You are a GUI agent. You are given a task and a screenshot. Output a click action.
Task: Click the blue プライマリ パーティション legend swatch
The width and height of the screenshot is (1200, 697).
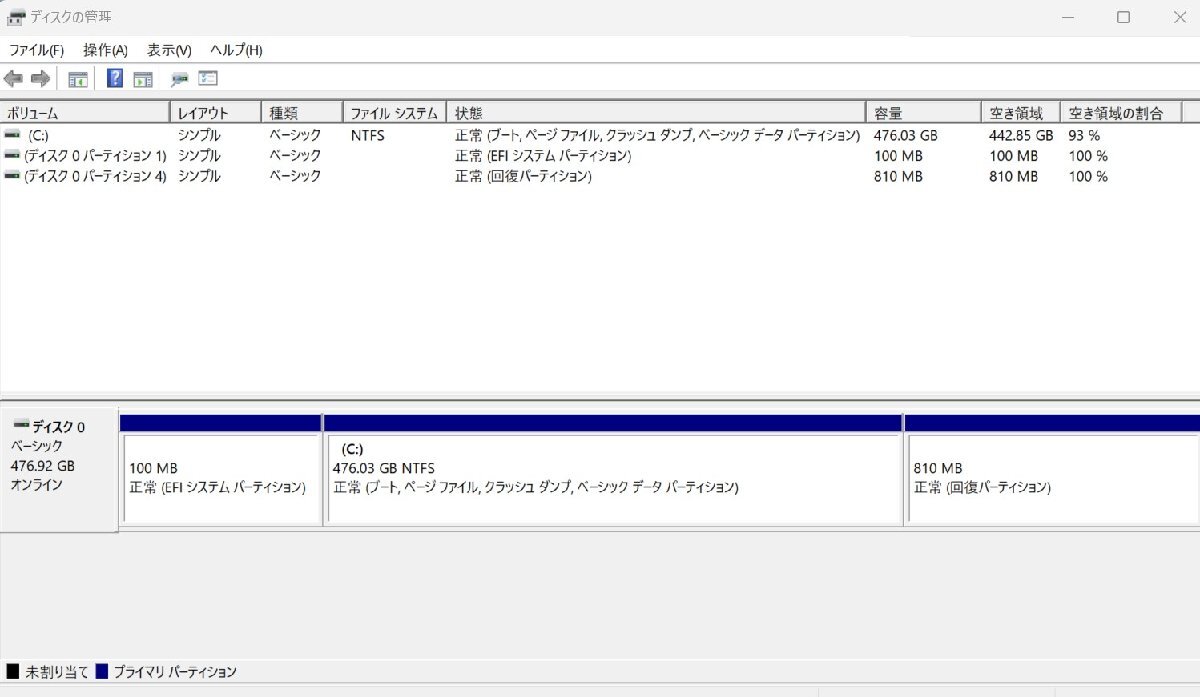(x=101, y=672)
